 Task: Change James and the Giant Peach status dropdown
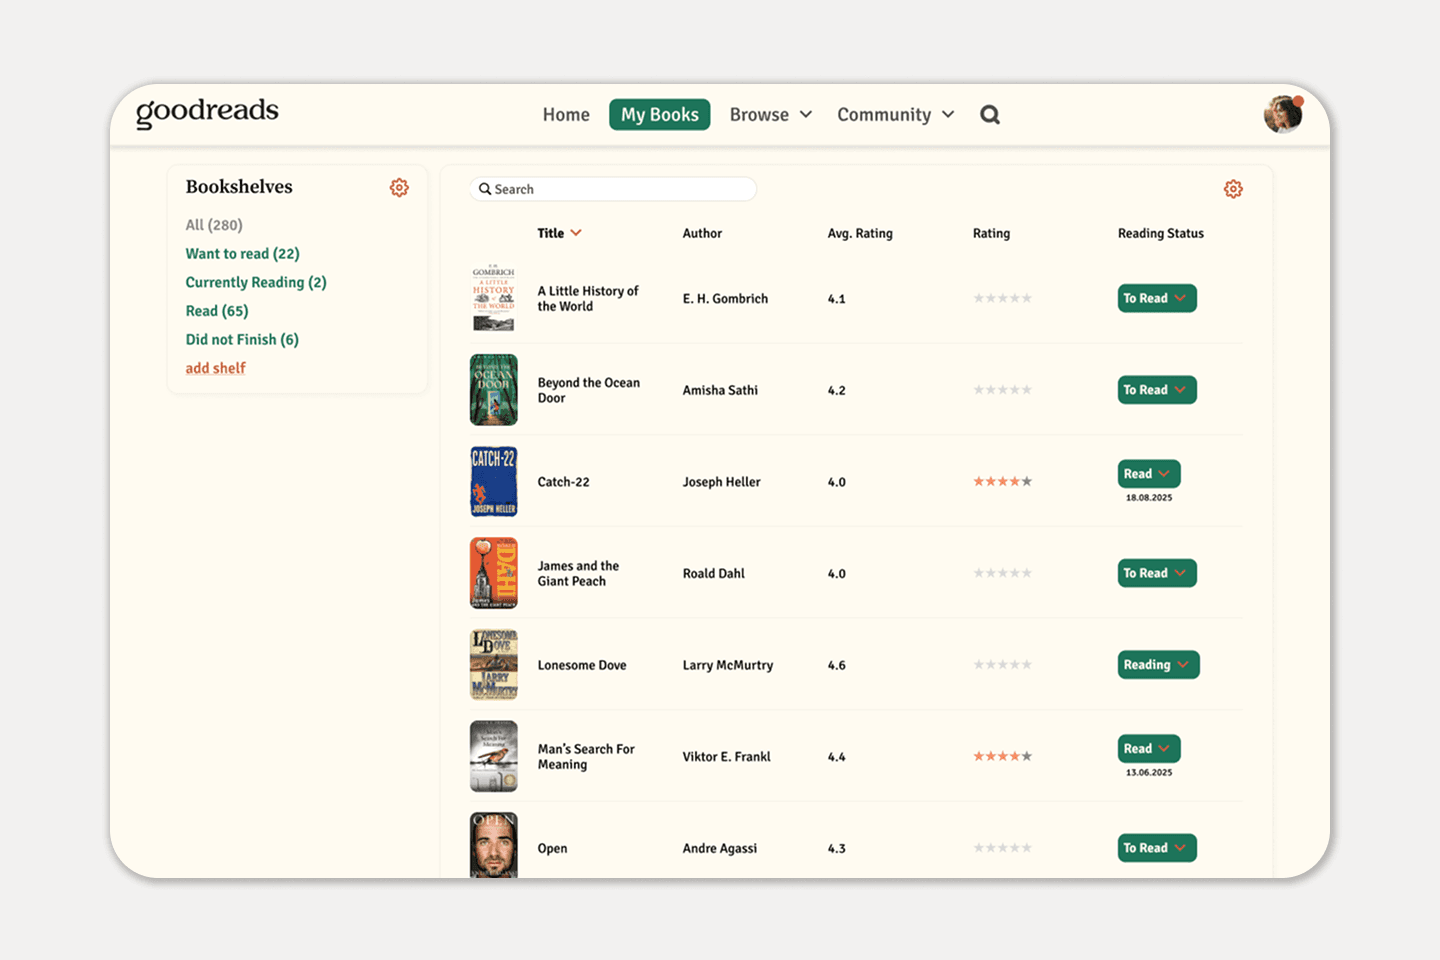click(x=1157, y=573)
